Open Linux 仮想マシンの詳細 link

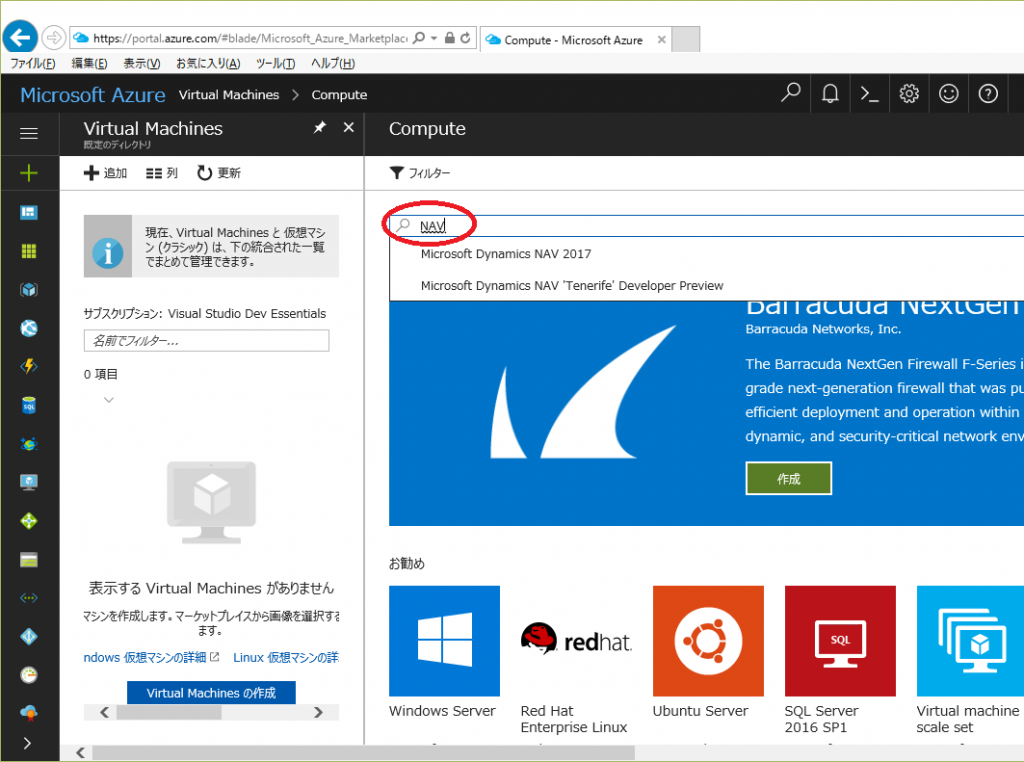pos(286,657)
